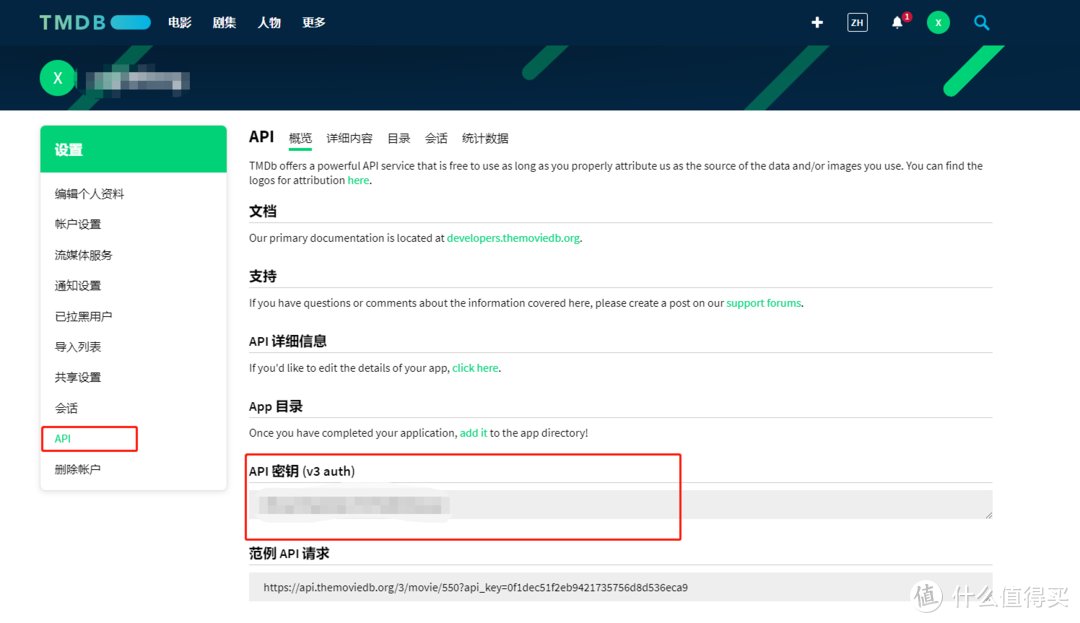Switch to the 概览 tab

click(x=300, y=138)
